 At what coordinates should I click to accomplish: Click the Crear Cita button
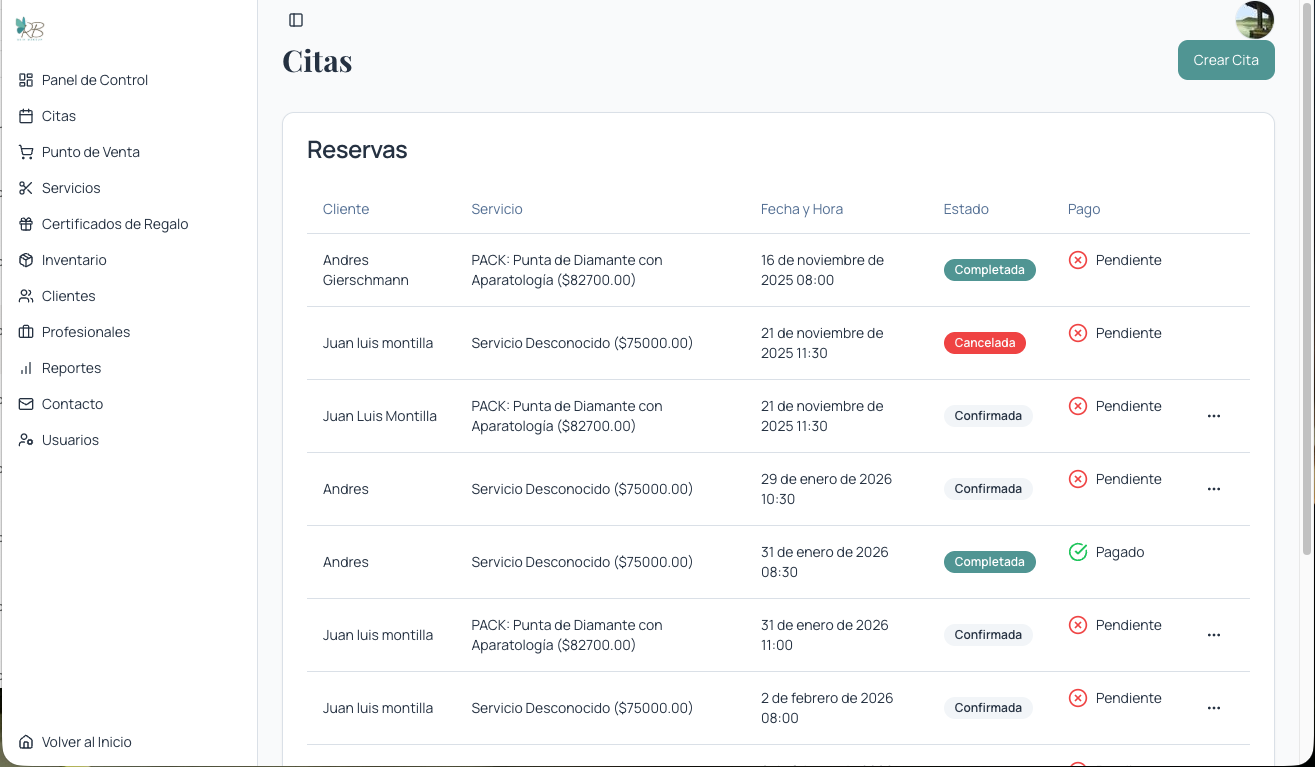pos(1226,60)
